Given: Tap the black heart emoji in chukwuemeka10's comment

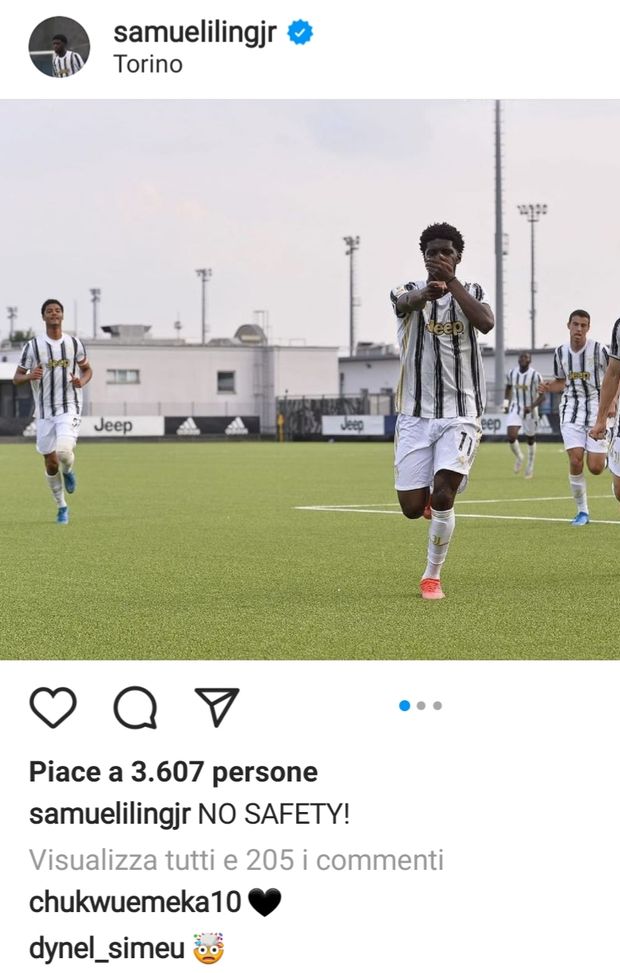Looking at the screenshot, I should click(x=264, y=902).
